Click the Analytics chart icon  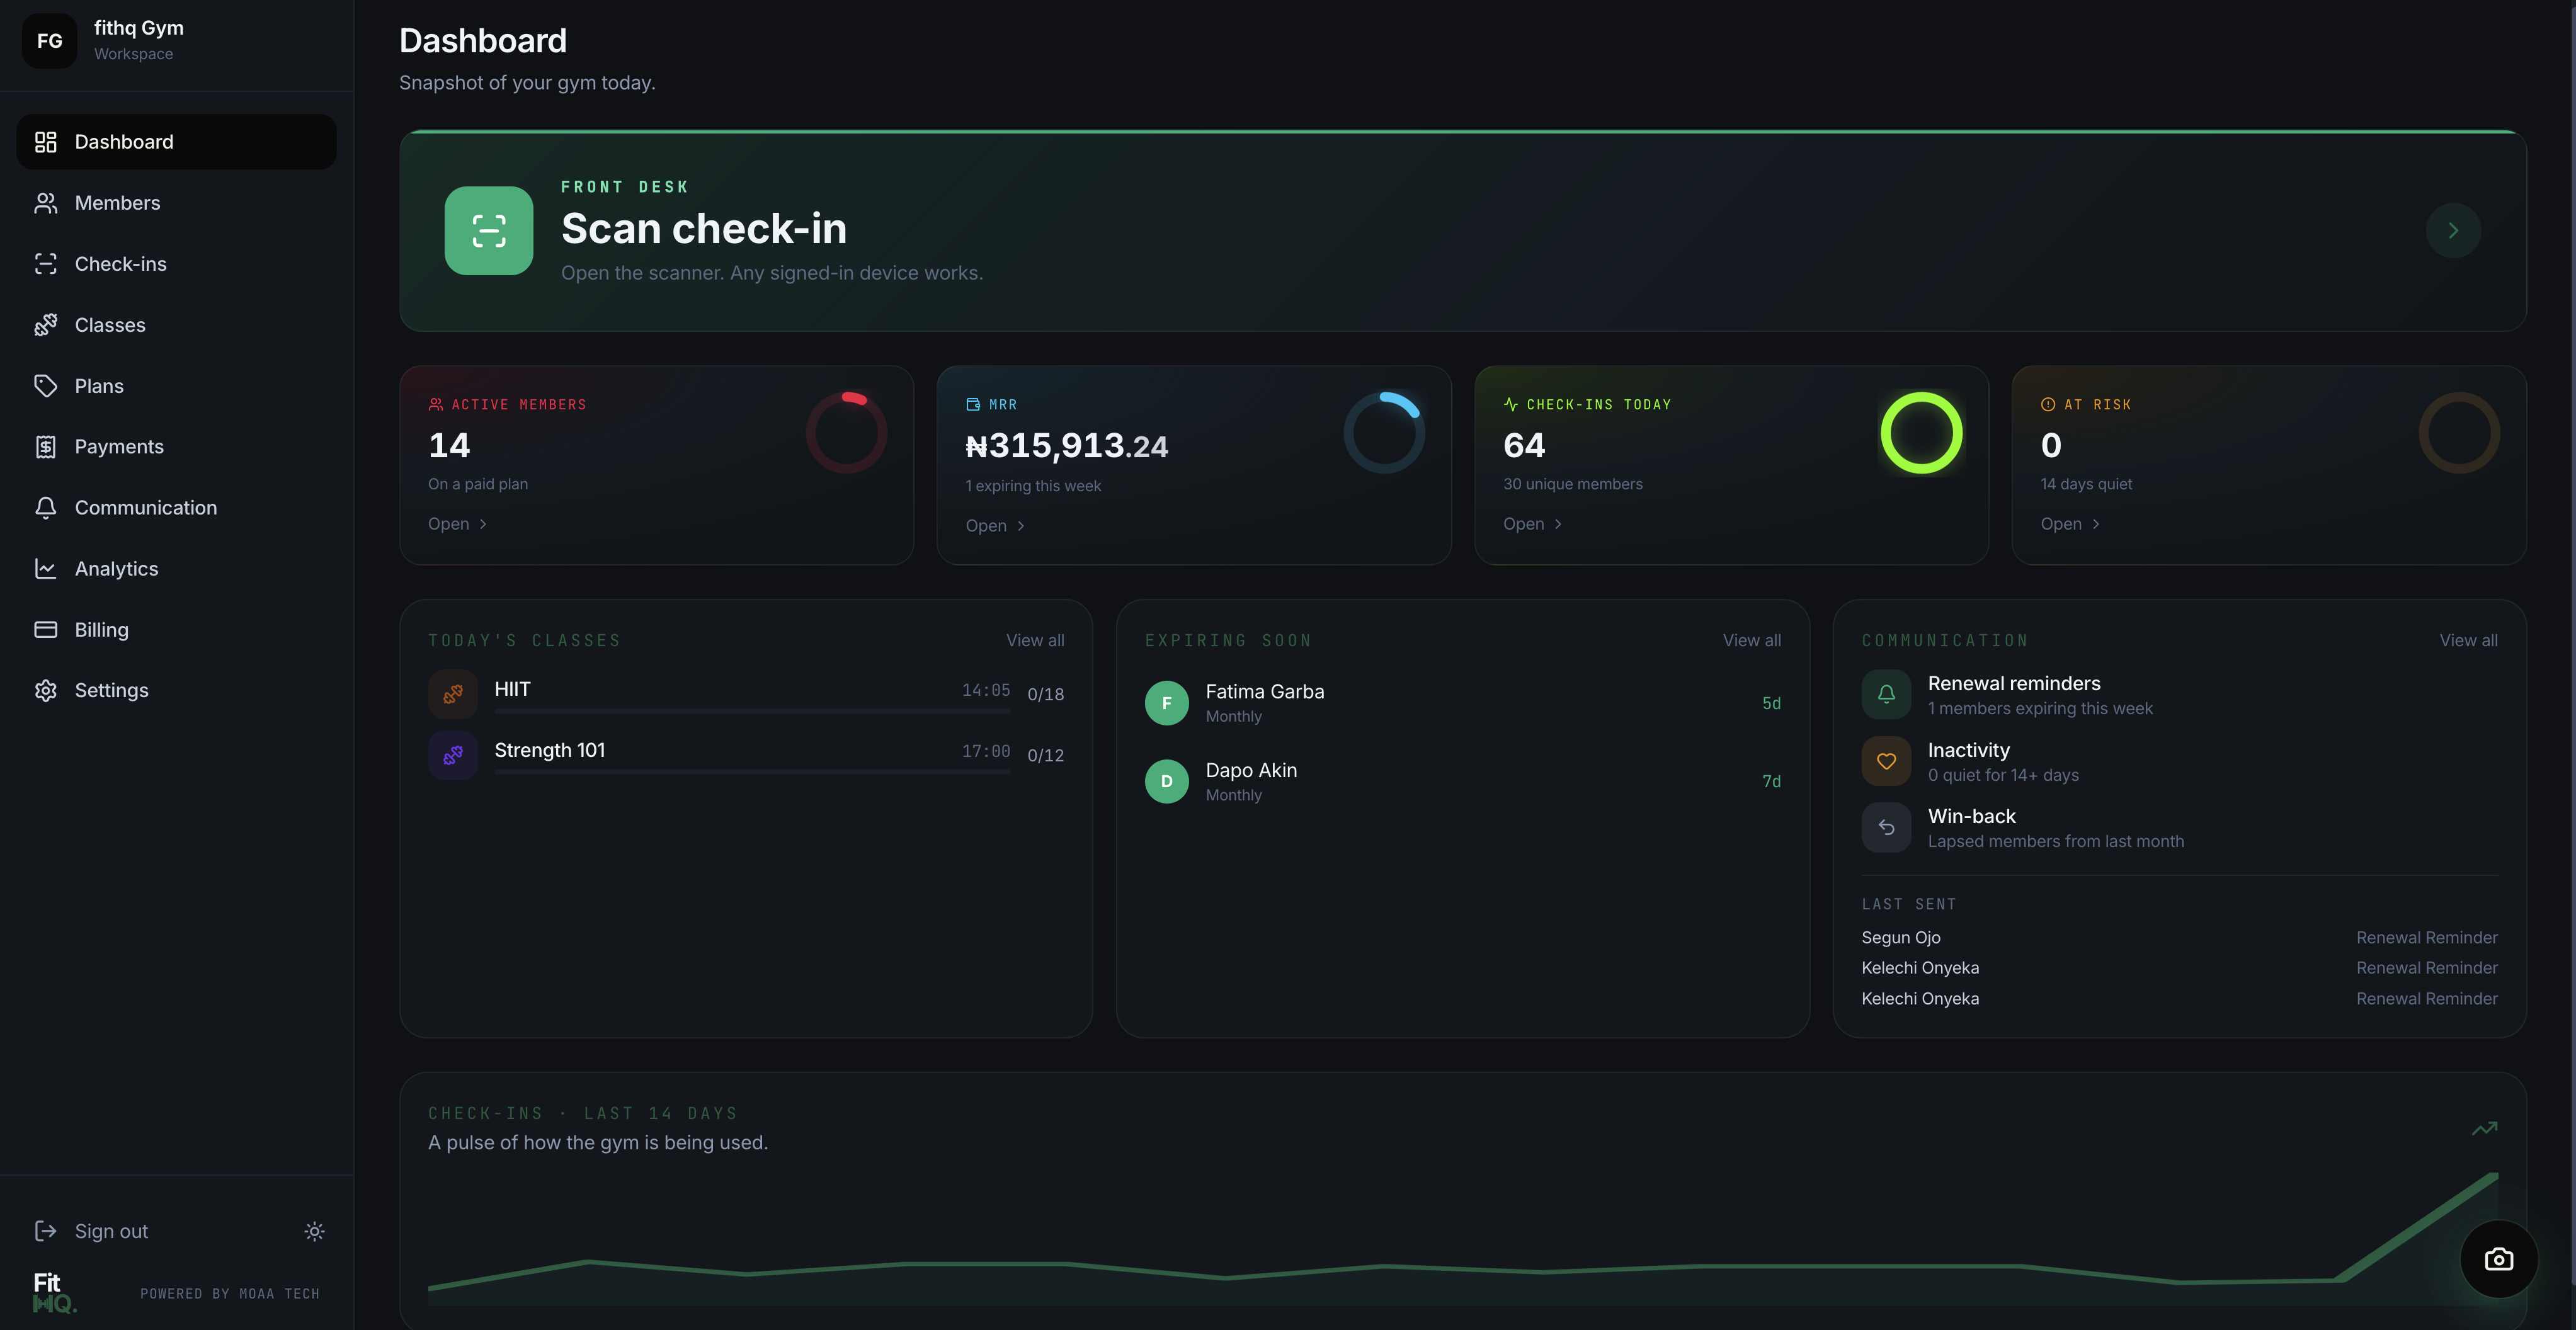point(45,569)
